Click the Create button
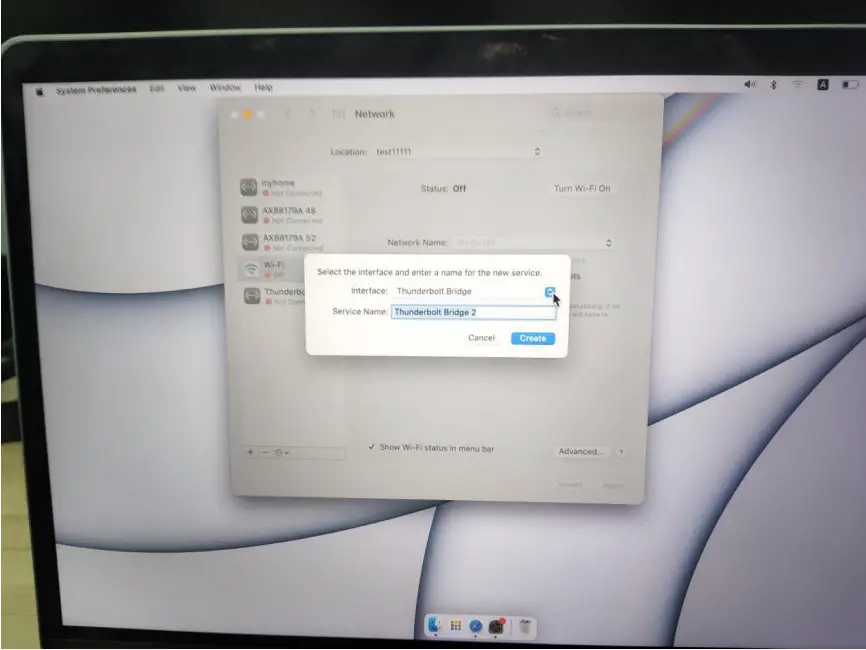 click(532, 339)
